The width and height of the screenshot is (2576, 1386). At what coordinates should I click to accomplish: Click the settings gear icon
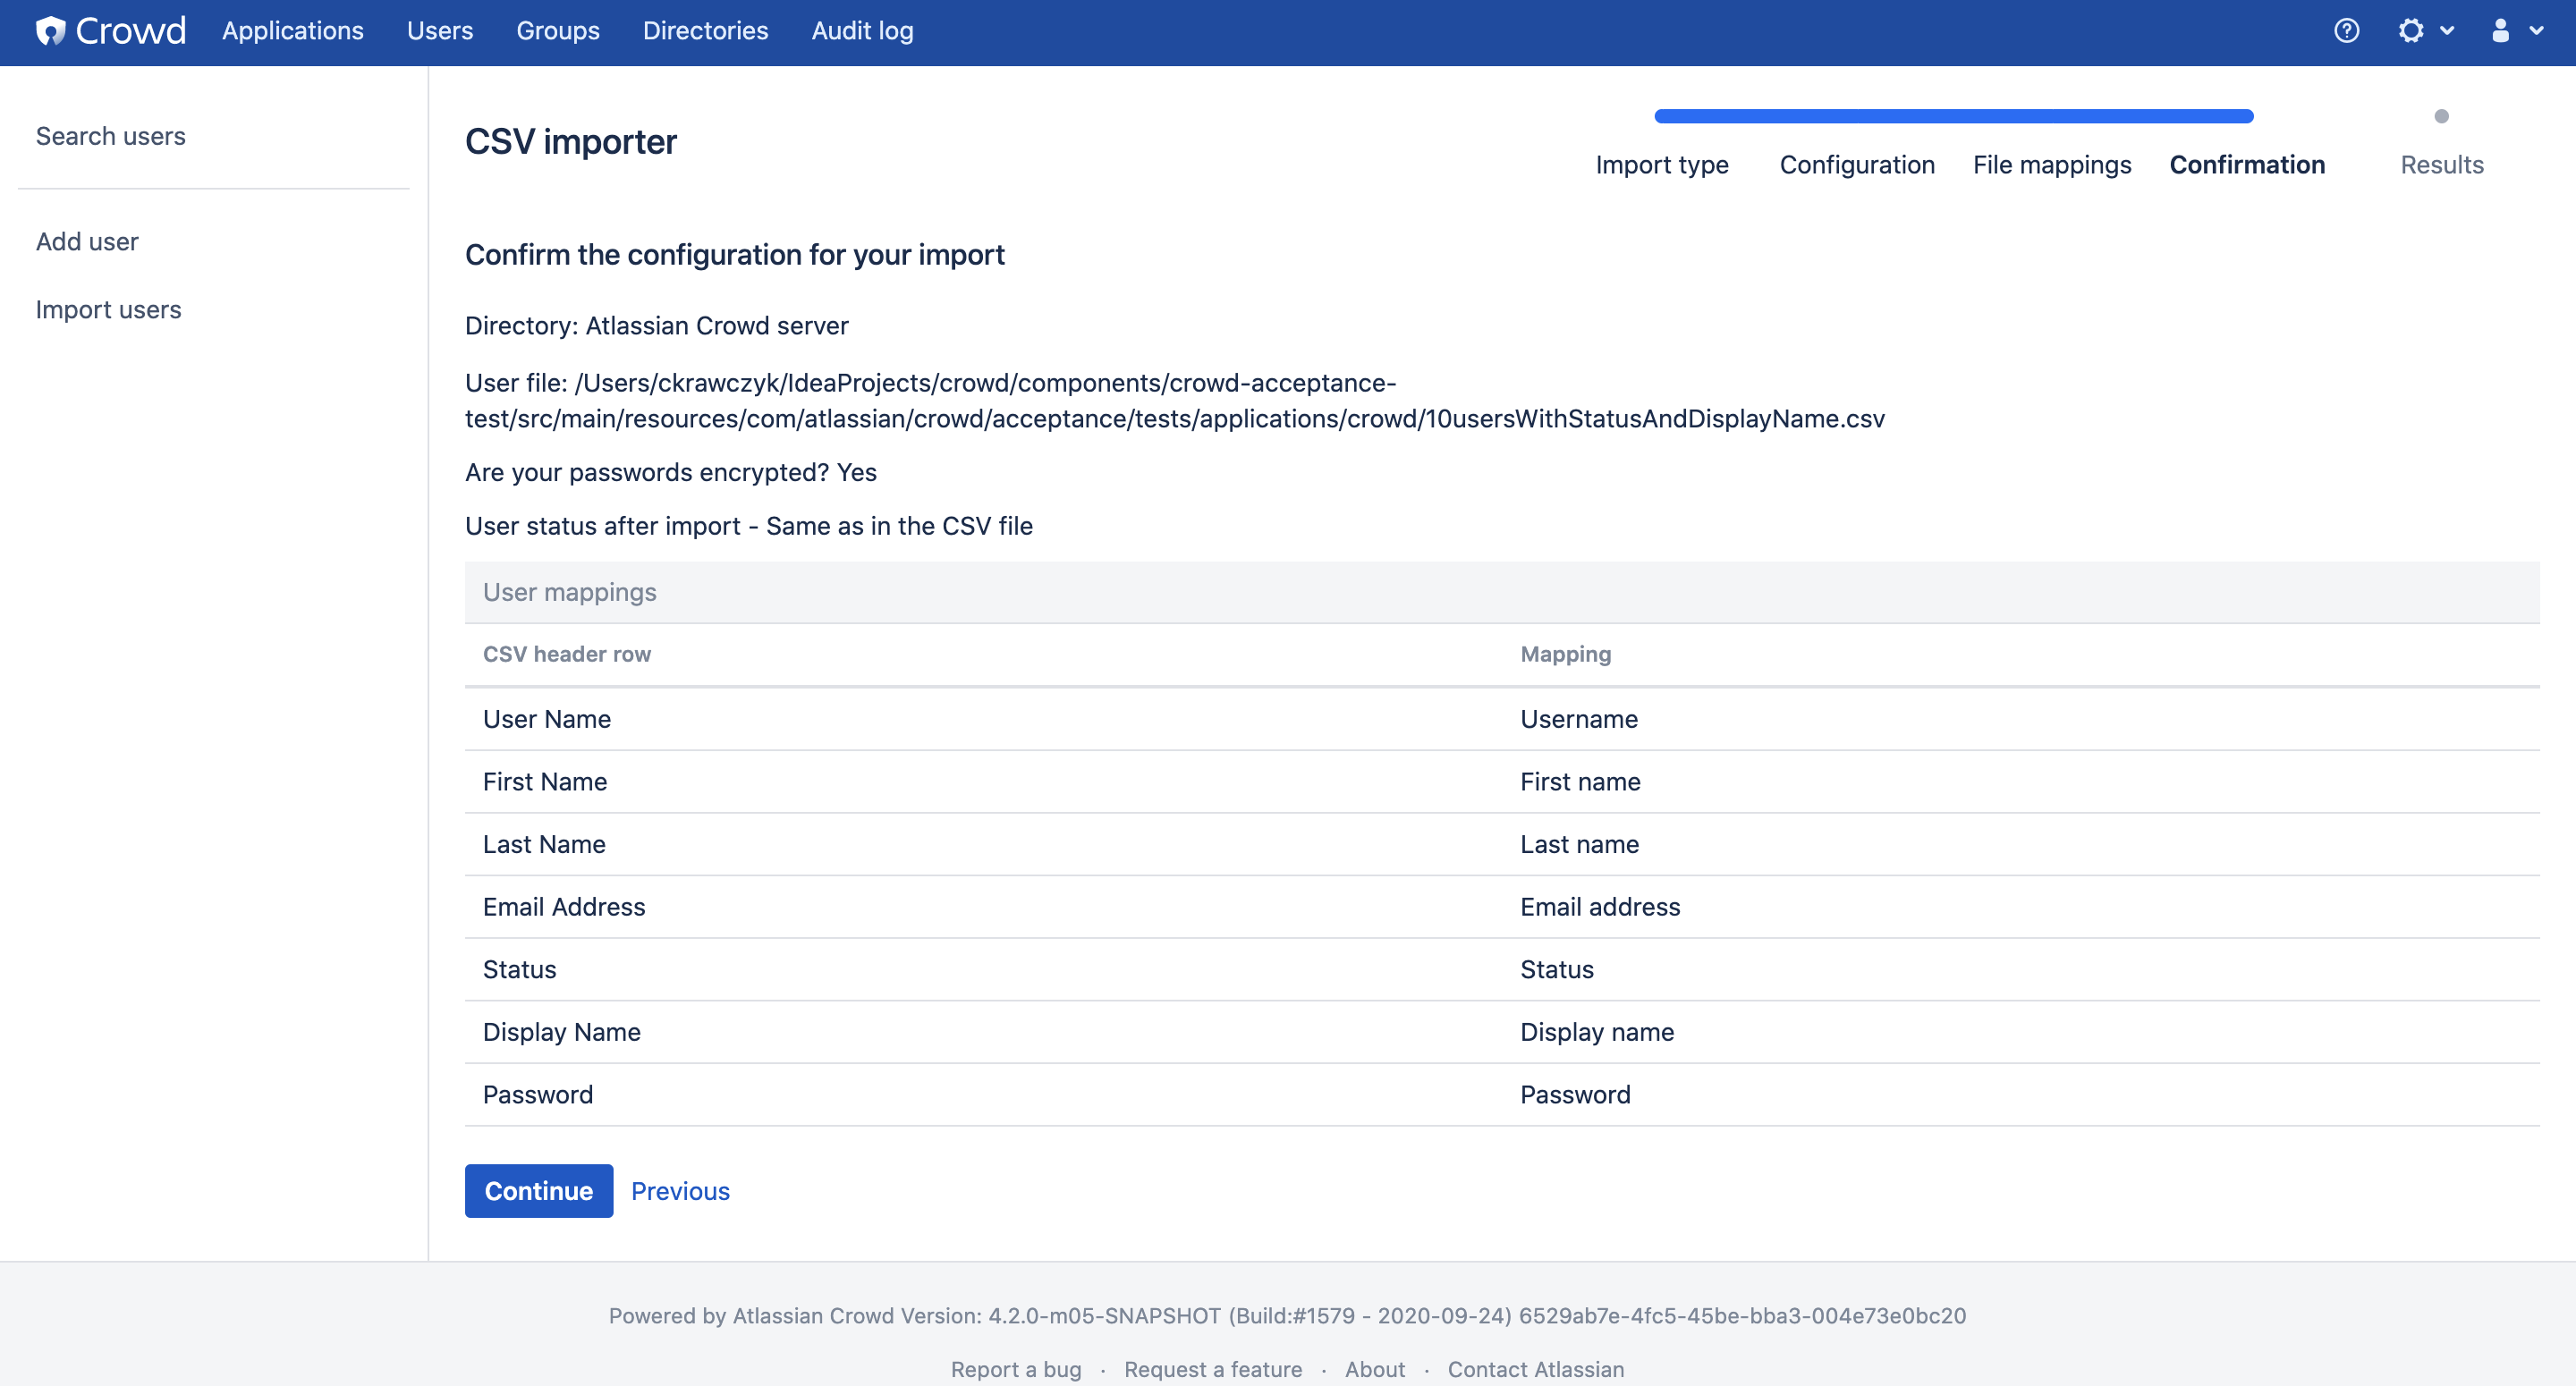(x=2411, y=31)
